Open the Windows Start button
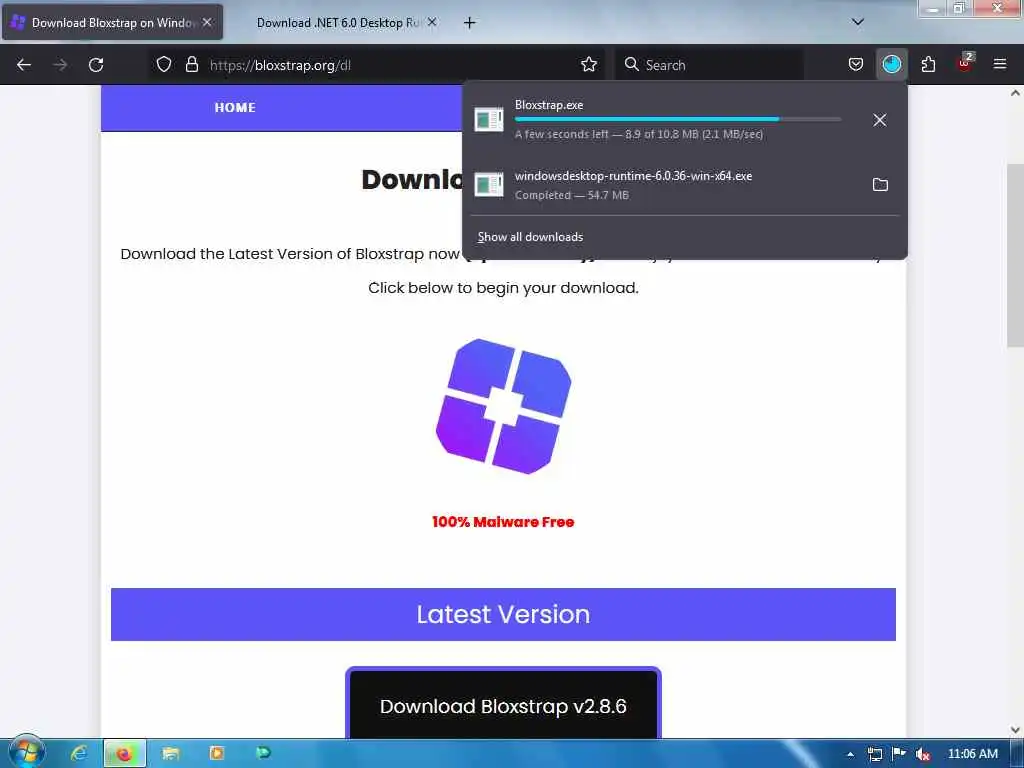The image size is (1024, 768). tap(26, 752)
